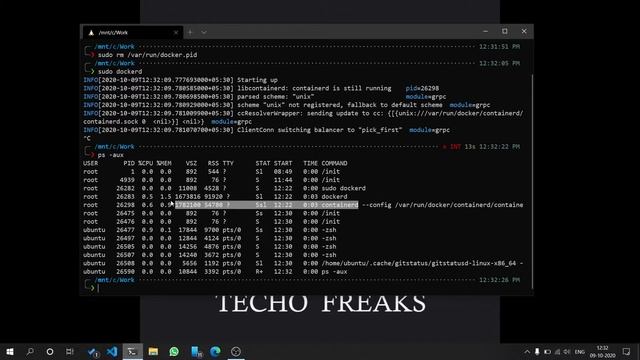Minimize the terminal window
This screenshot has height=360, width=640.
[x=485, y=31]
